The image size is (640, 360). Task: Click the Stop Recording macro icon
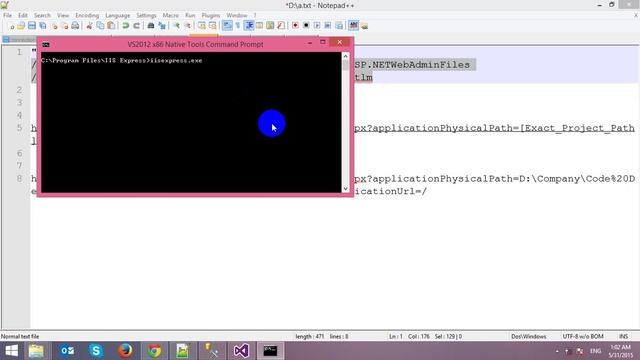tap(306, 26)
